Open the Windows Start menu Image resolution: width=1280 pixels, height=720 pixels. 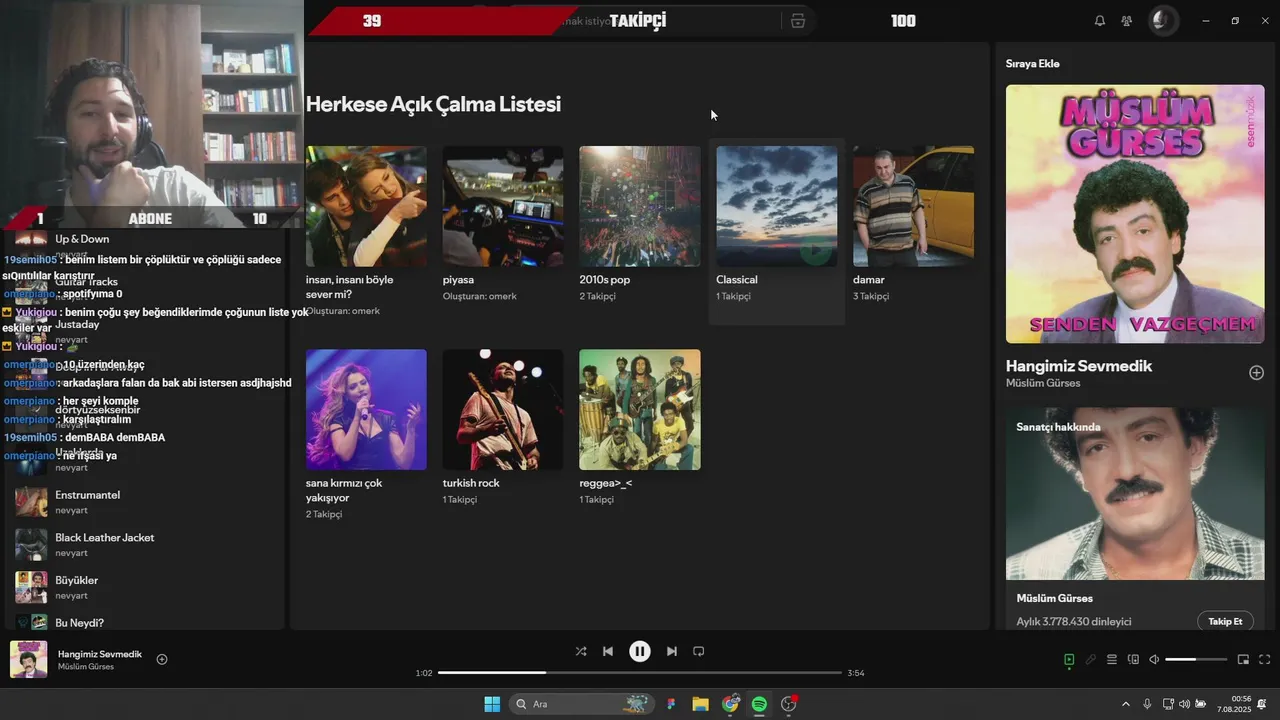[492, 704]
